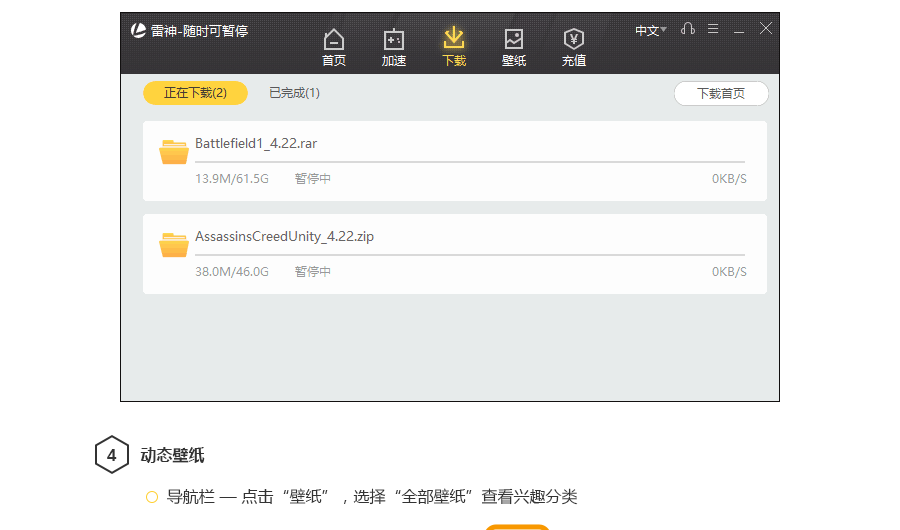The height and width of the screenshot is (530, 900).
Task: Click the 38.0M/46.0G size text
Action: 232,272
